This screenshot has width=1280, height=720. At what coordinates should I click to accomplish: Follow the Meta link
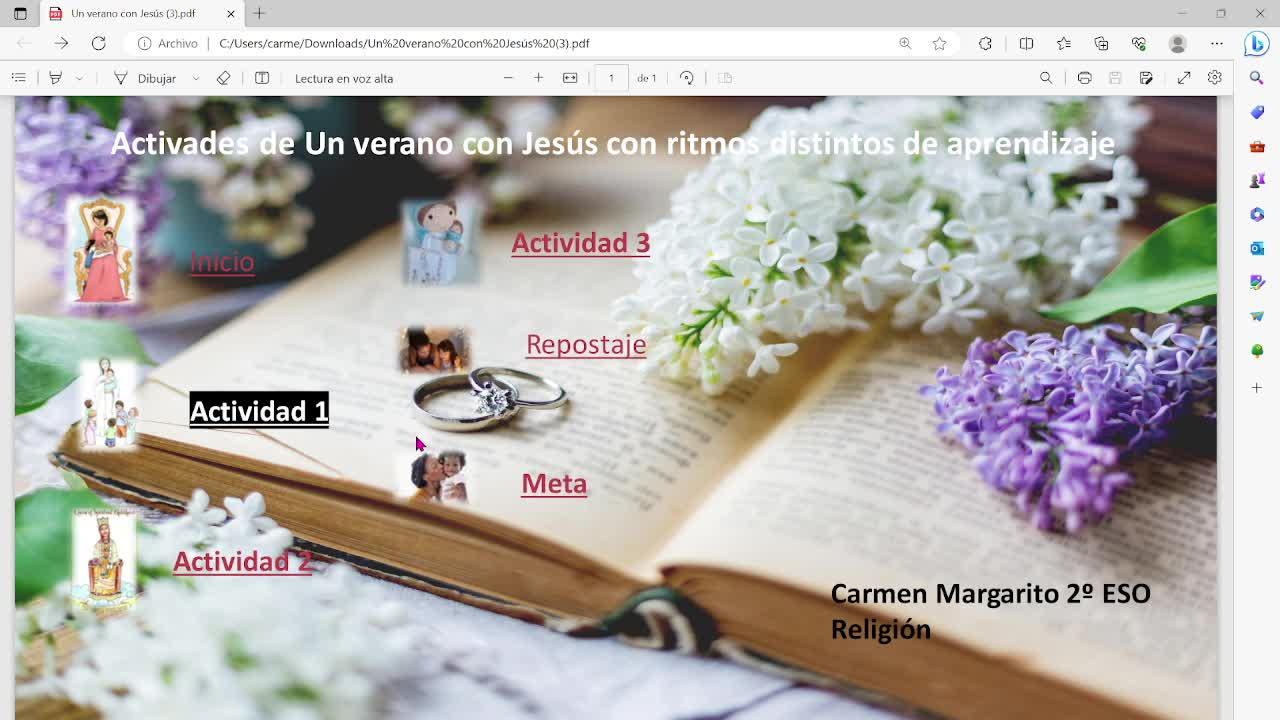pos(554,483)
